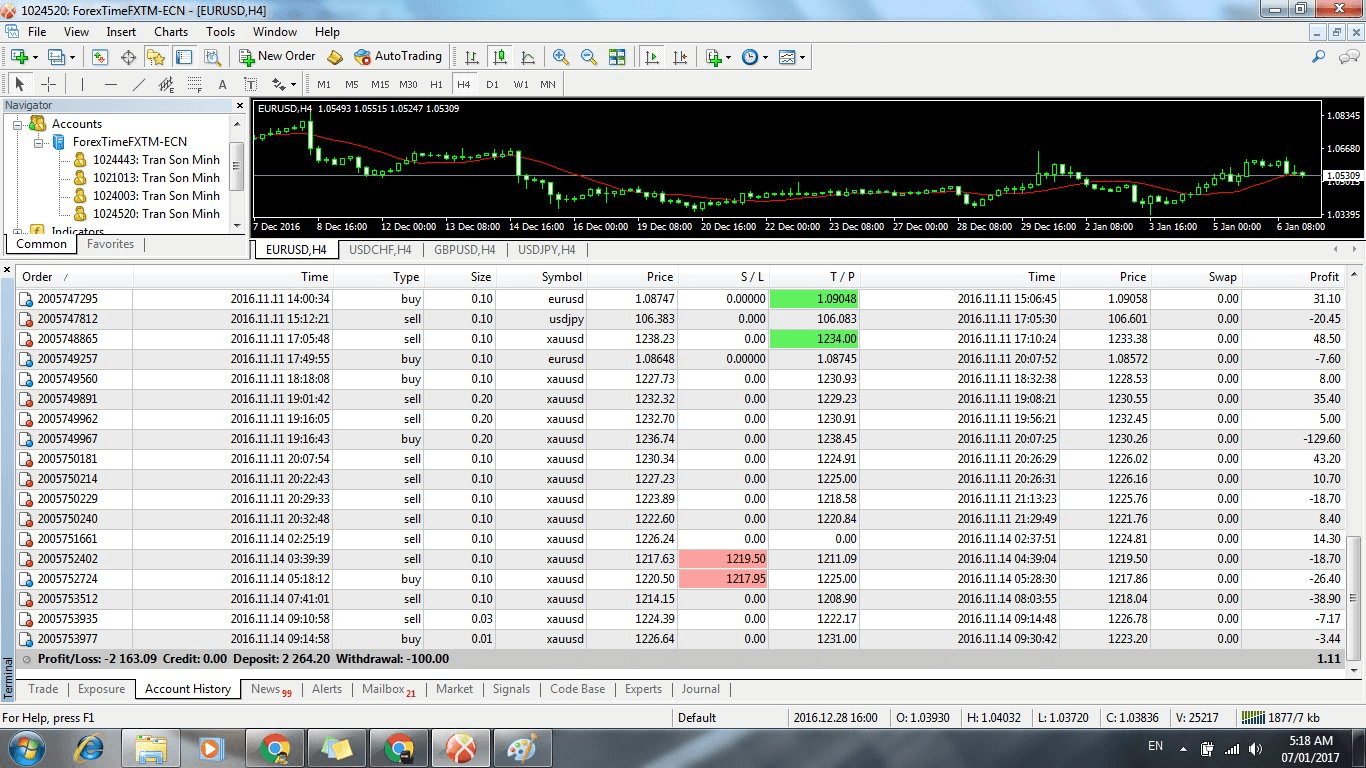Image resolution: width=1366 pixels, height=768 pixels.
Task: Switch to GBPUSD,H4 chart tab
Action: coord(465,250)
